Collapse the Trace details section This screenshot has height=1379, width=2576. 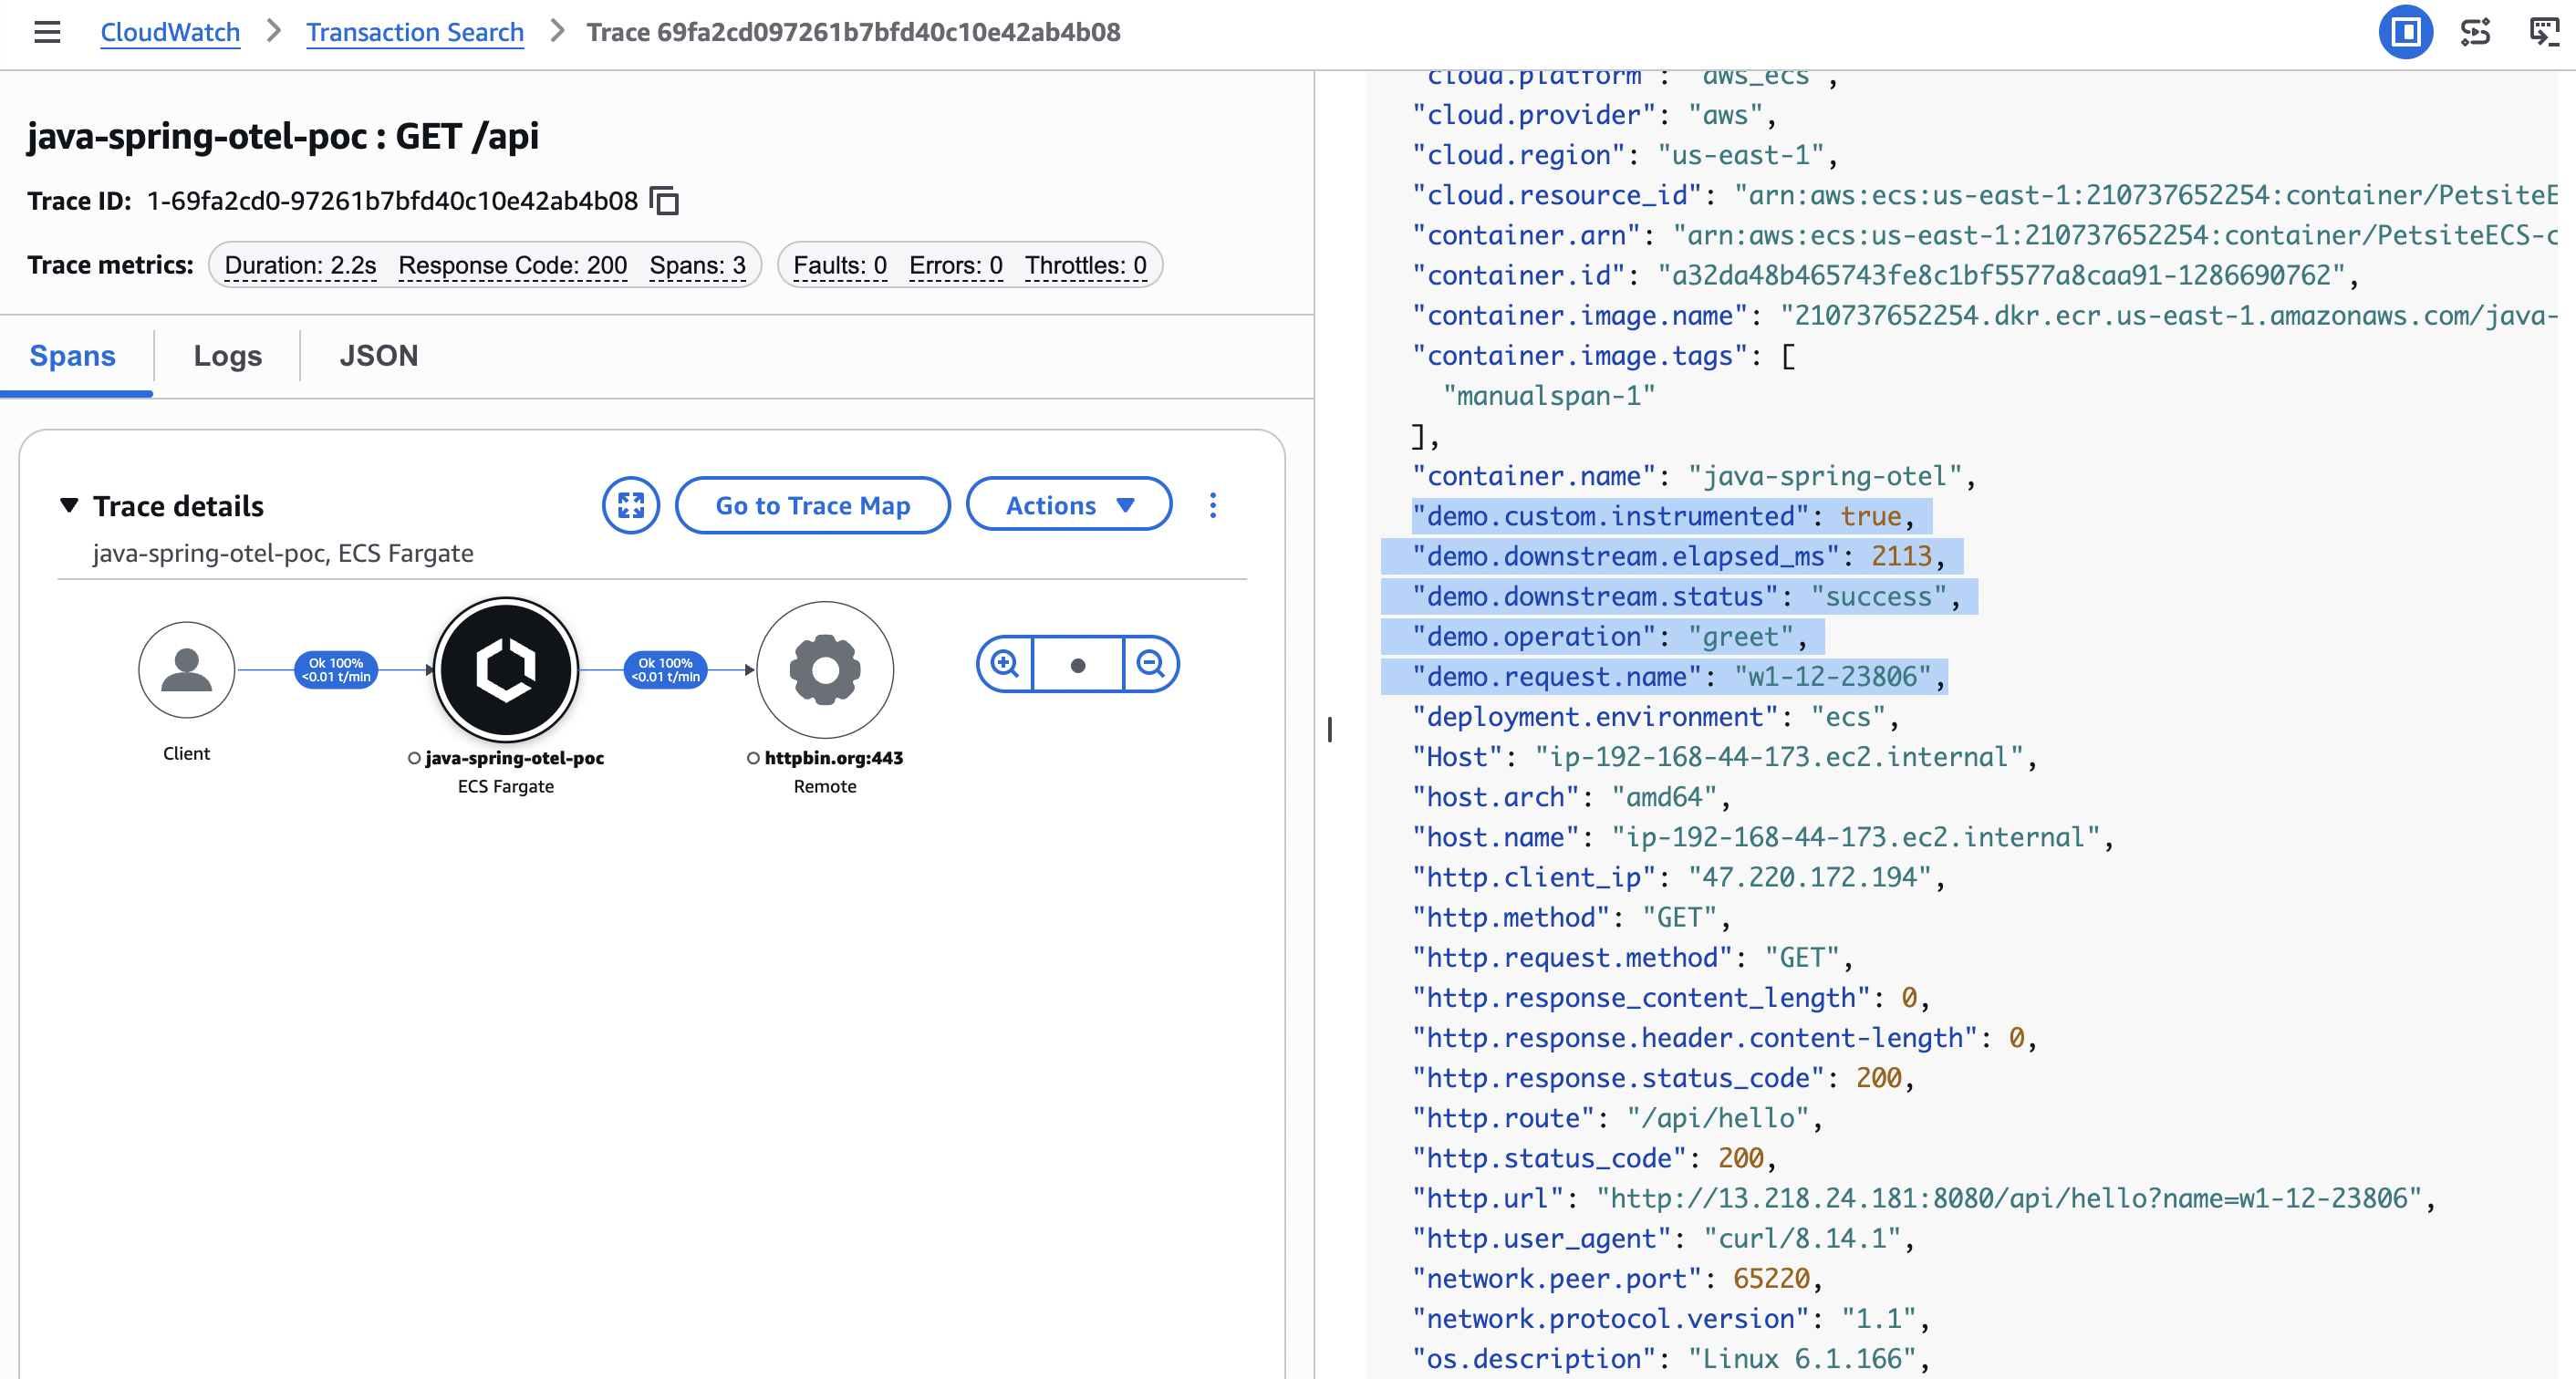coord(69,505)
